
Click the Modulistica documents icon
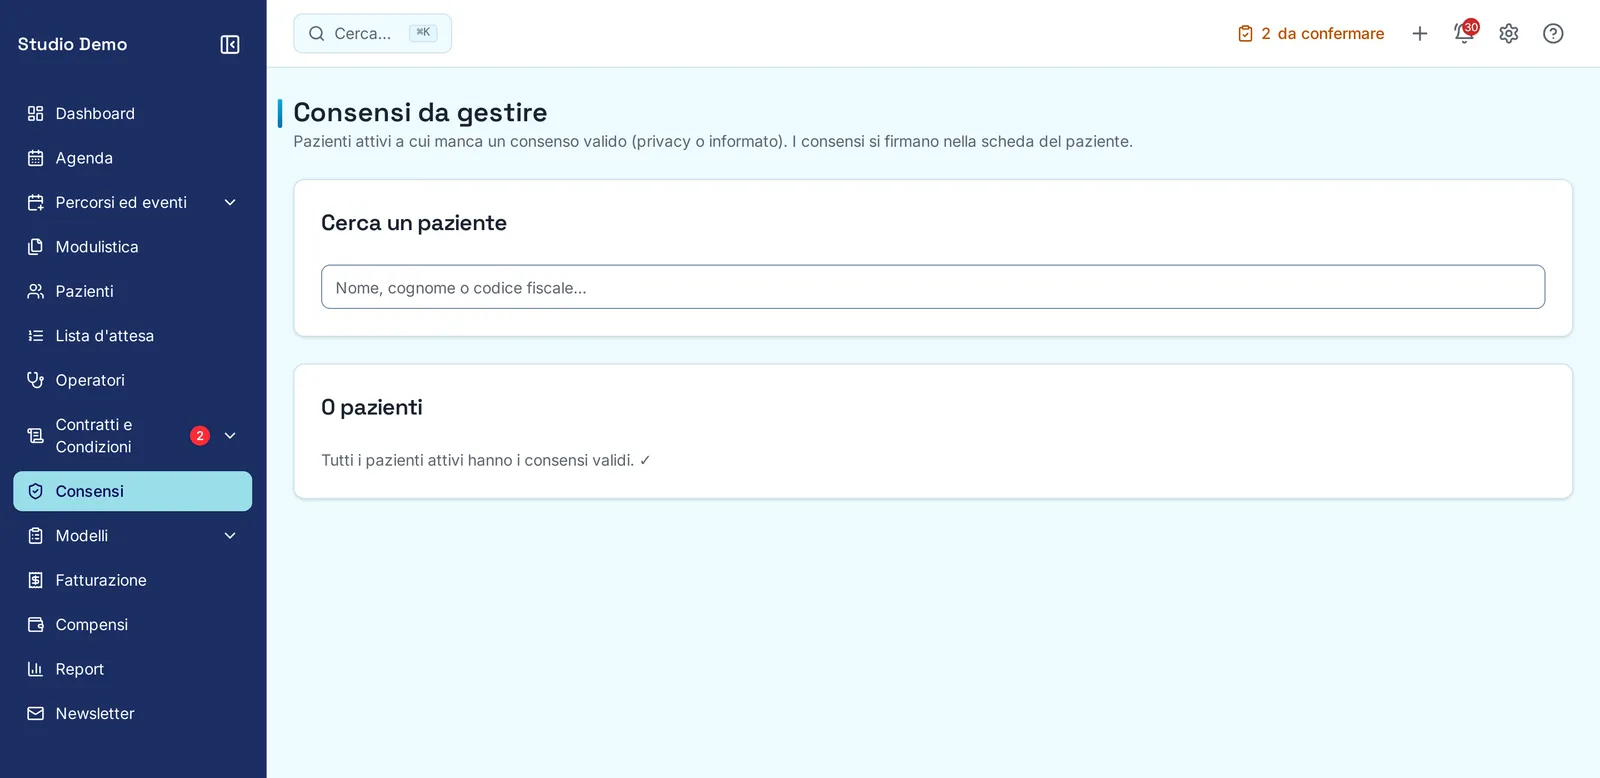click(x=36, y=247)
